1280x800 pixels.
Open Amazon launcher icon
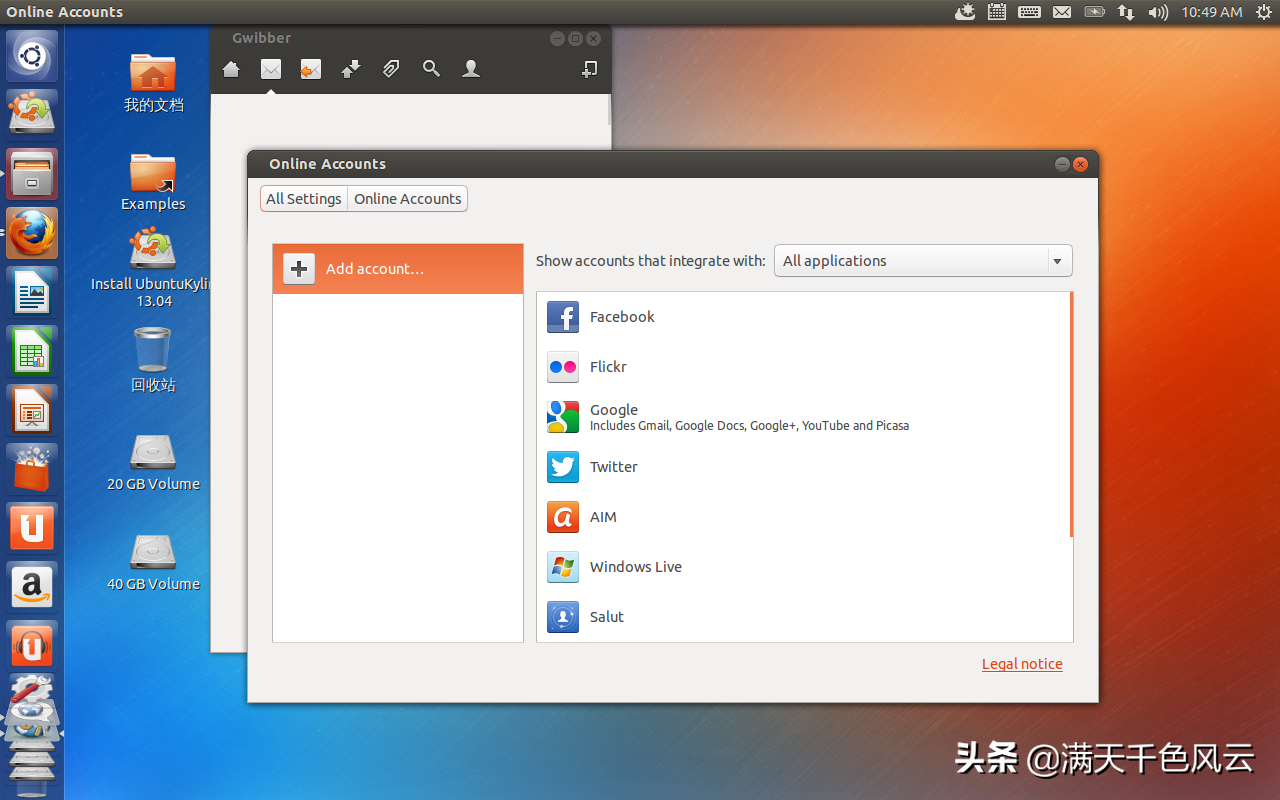coord(32,587)
